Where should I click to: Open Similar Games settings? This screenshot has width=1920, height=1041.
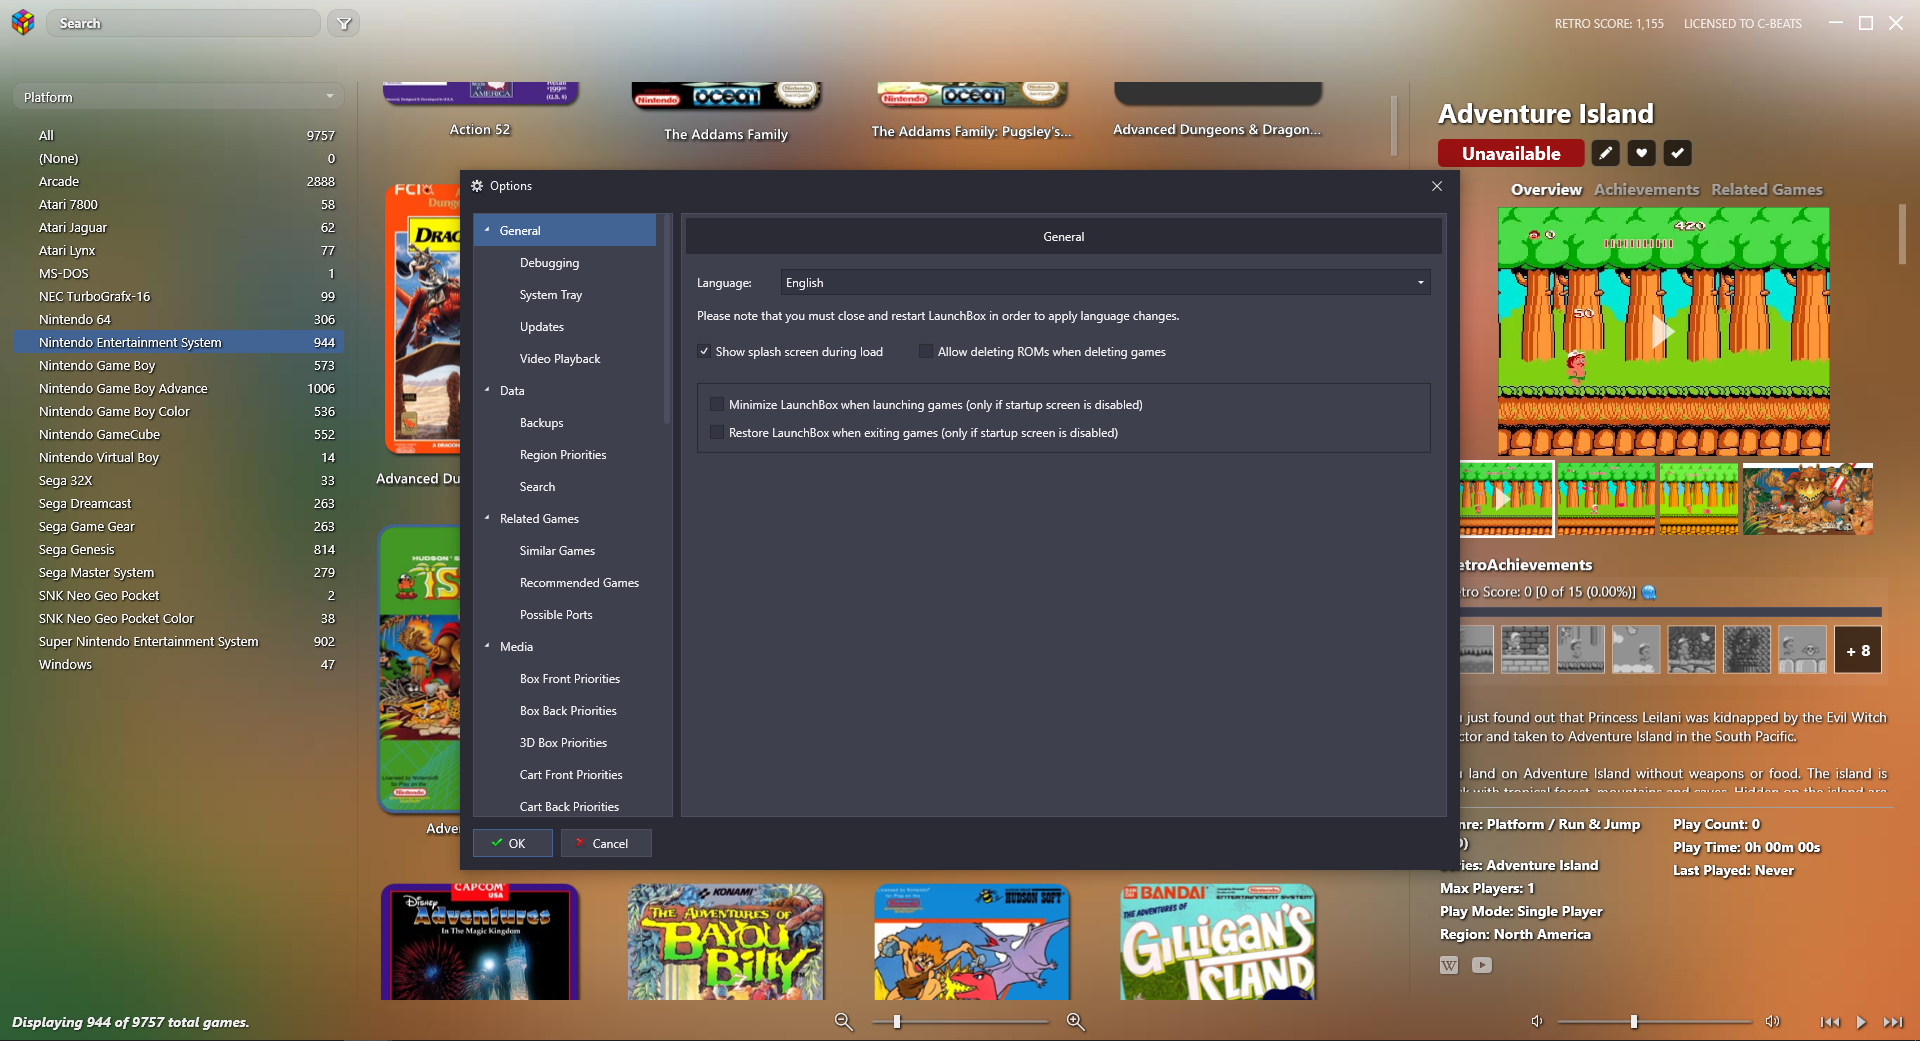pyautogui.click(x=557, y=551)
